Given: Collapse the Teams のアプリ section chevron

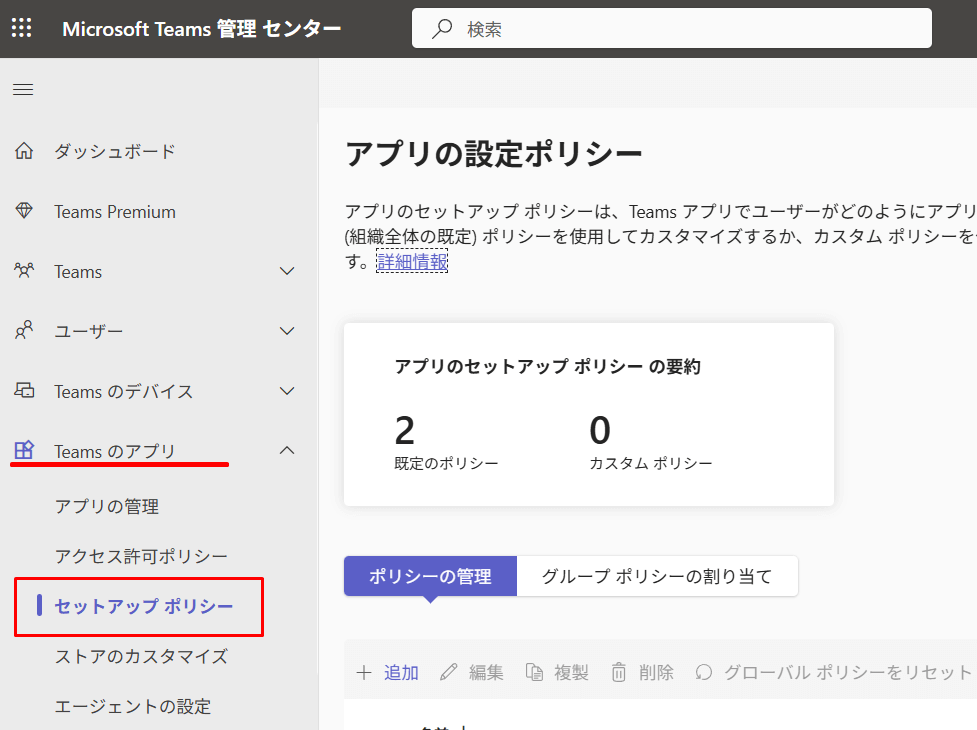Looking at the screenshot, I should pos(287,451).
